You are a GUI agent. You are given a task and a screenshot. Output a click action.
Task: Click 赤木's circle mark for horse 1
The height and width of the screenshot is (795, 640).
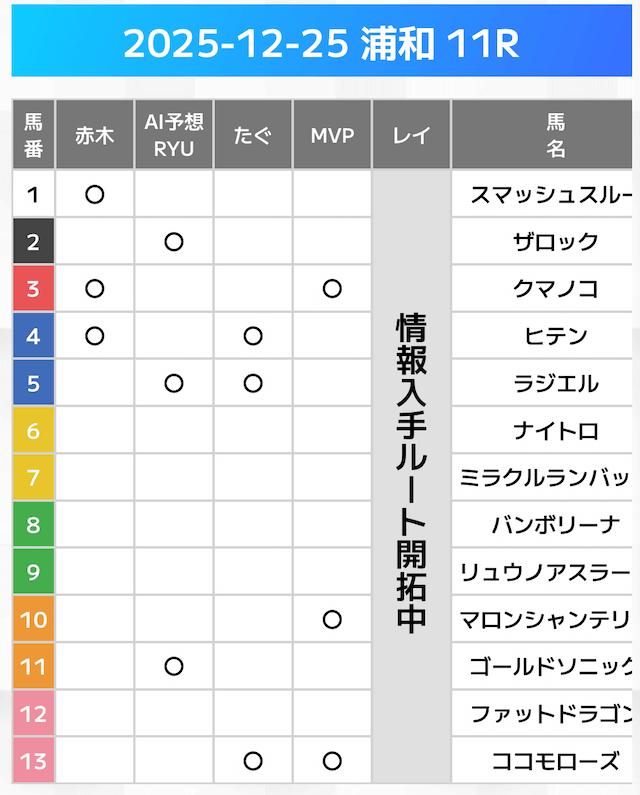pyautogui.click(x=95, y=194)
